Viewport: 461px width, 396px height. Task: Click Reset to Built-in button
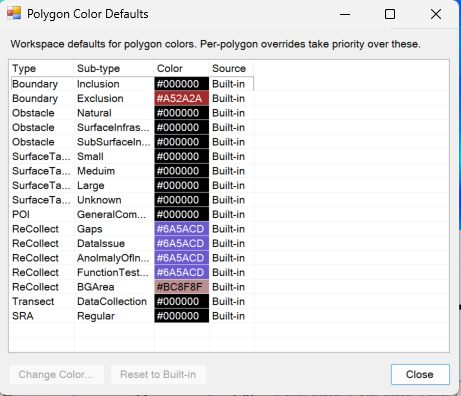point(158,374)
